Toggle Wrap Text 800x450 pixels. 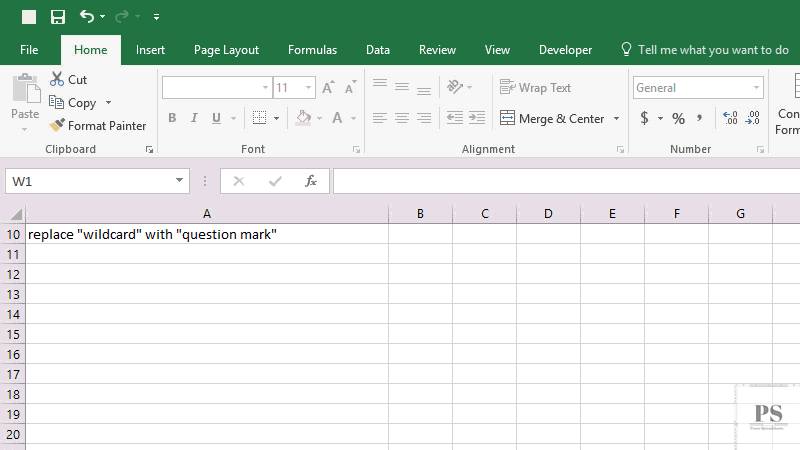click(x=535, y=88)
